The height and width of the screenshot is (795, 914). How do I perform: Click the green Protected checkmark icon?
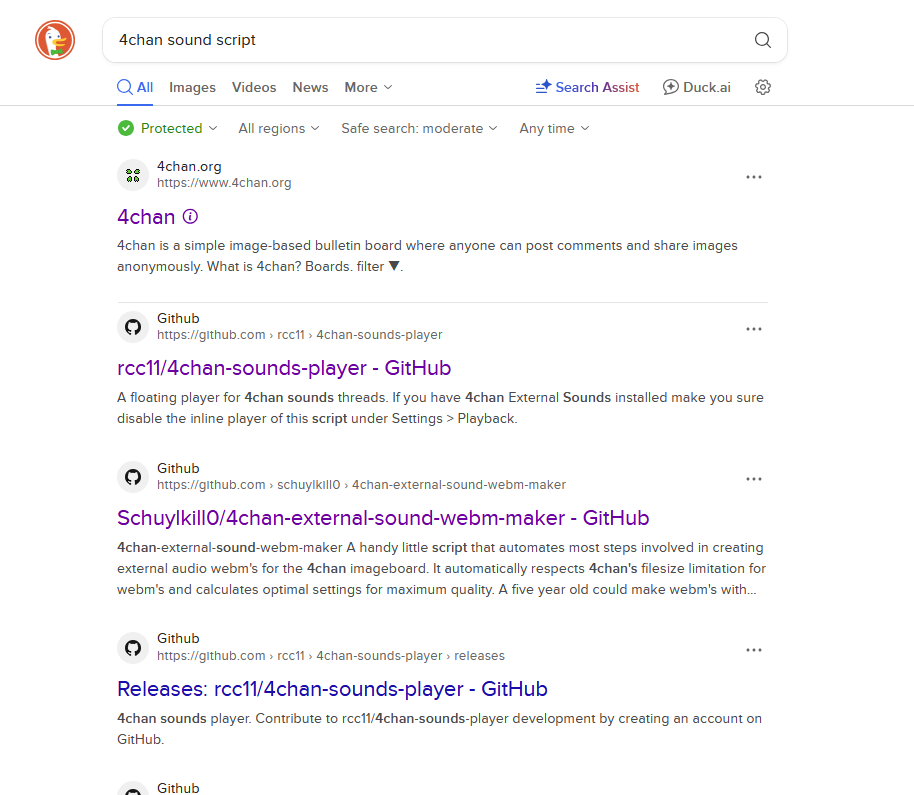pos(126,128)
